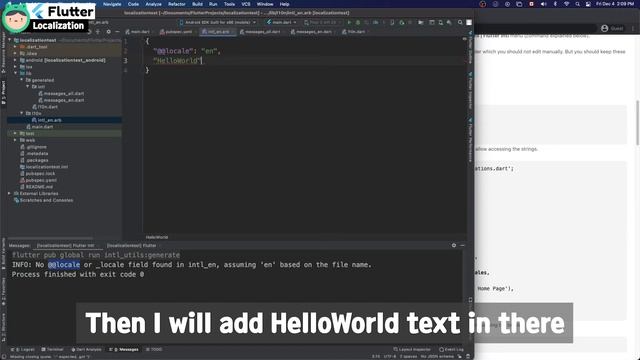Open Logcat tool window

tap(23, 350)
